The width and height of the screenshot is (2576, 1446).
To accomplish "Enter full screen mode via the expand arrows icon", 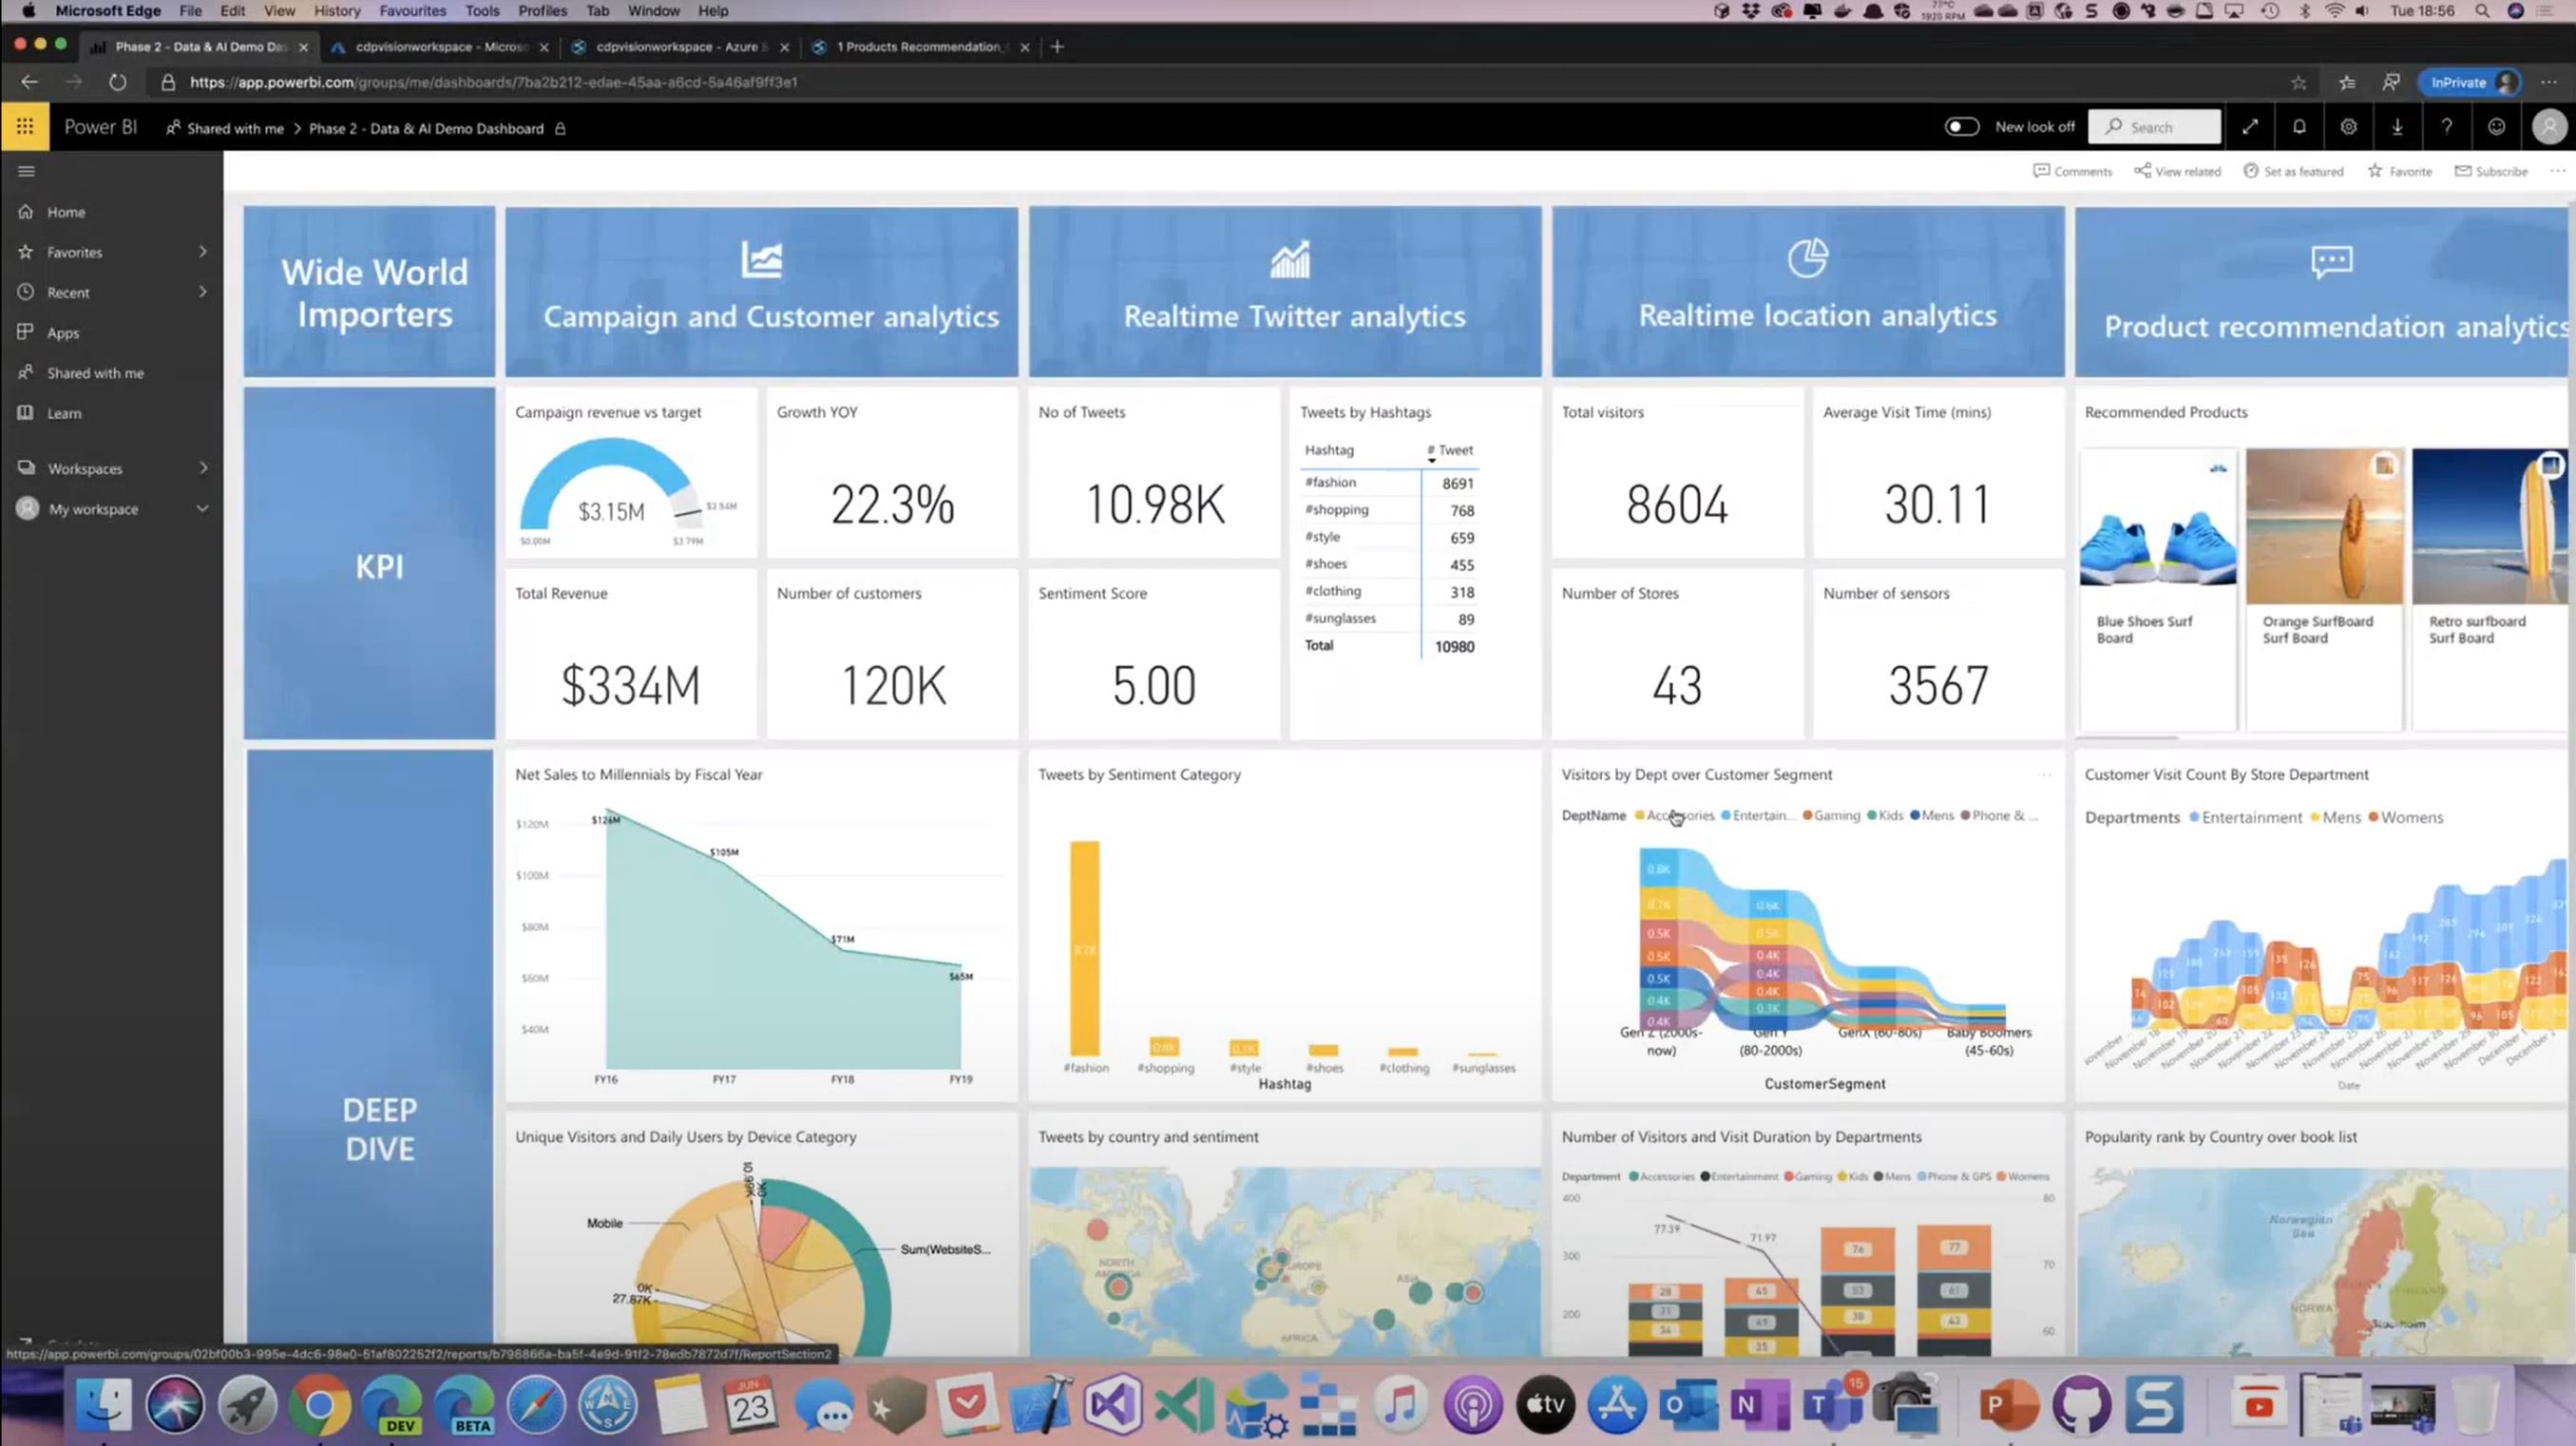I will 2250,127.
